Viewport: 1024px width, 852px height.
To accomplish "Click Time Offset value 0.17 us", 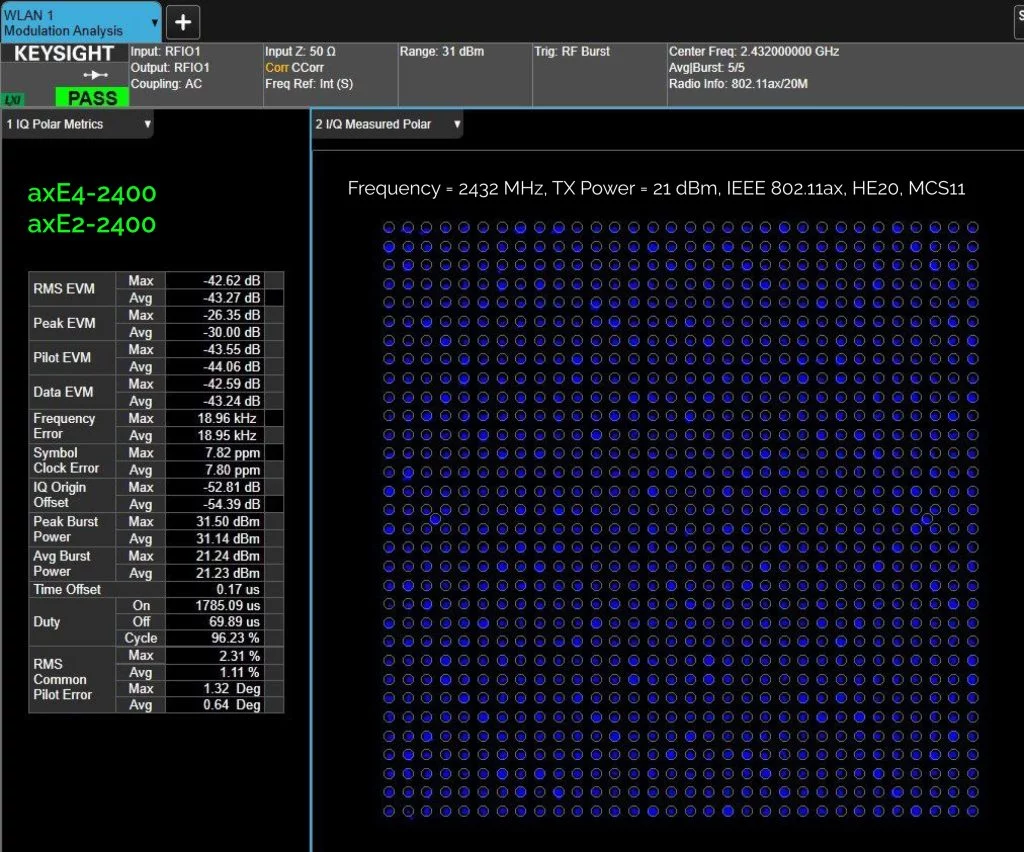I will coord(214,590).
